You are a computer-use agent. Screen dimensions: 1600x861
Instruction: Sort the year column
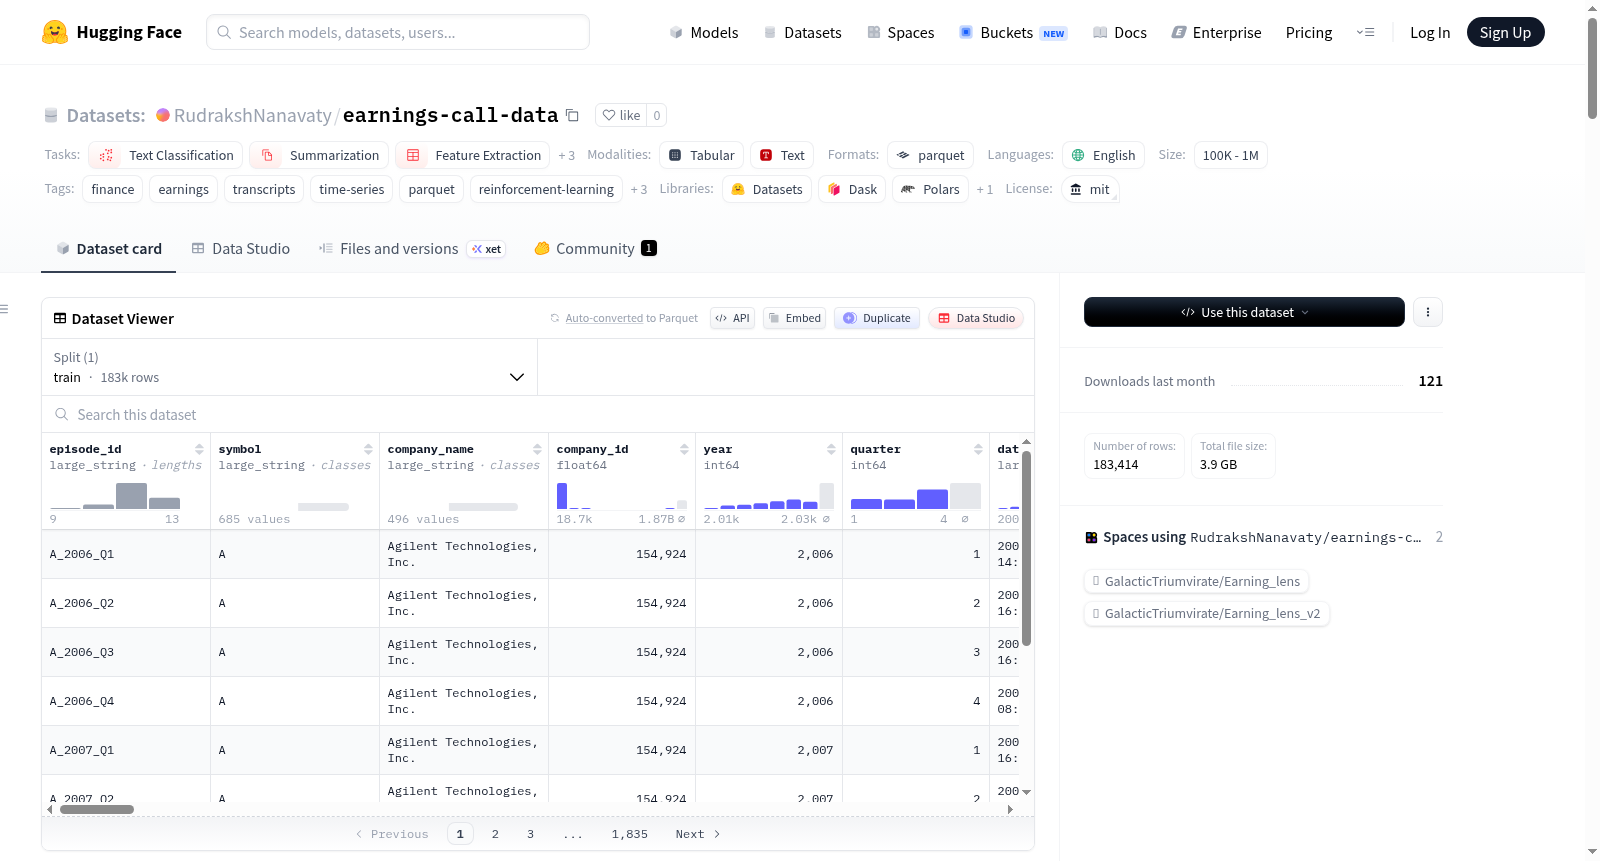coord(831,449)
